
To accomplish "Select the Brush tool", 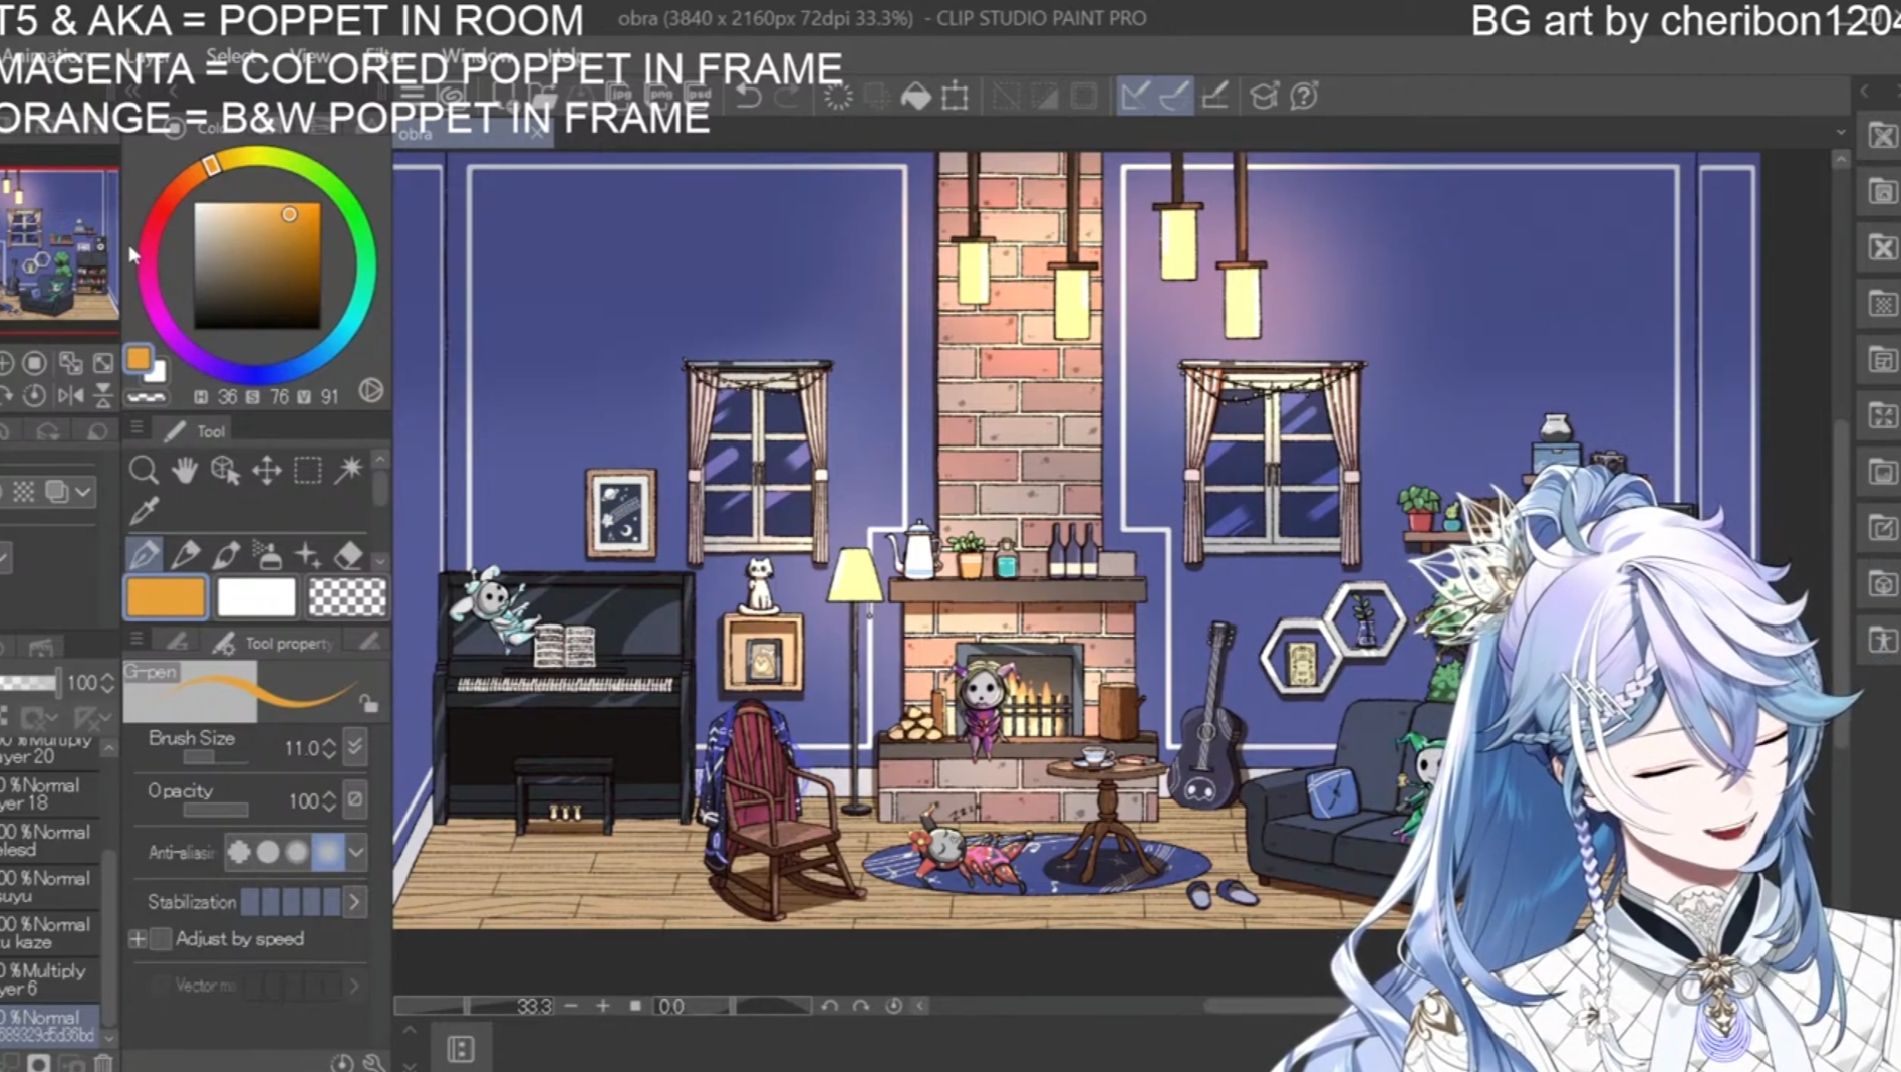I will tap(226, 554).
